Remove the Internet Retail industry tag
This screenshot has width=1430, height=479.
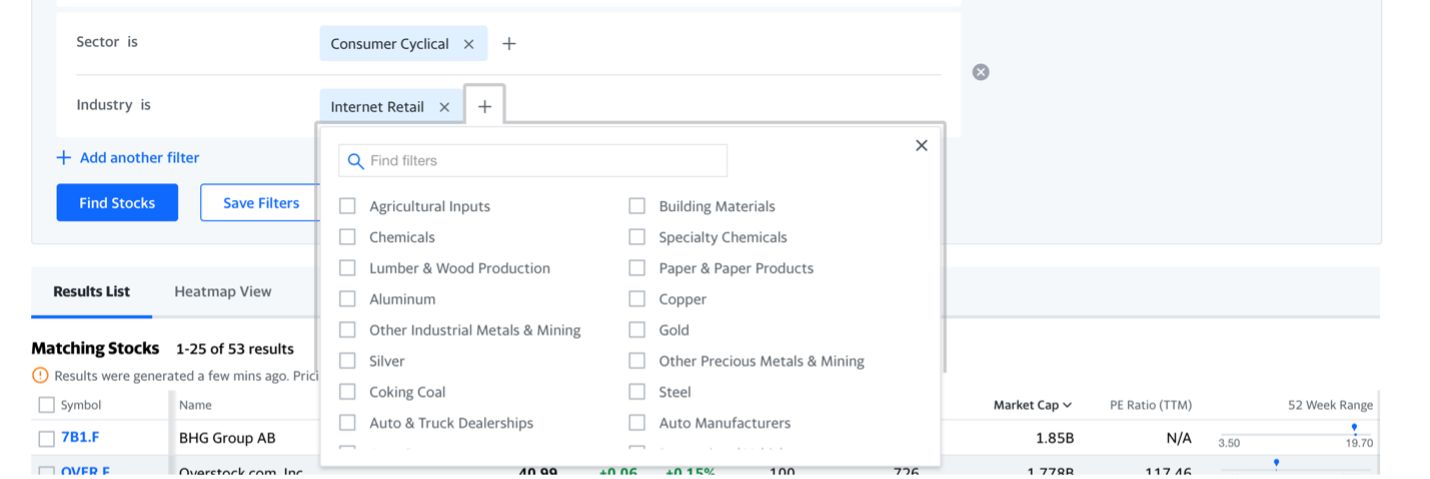pyautogui.click(x=445, y=107)
